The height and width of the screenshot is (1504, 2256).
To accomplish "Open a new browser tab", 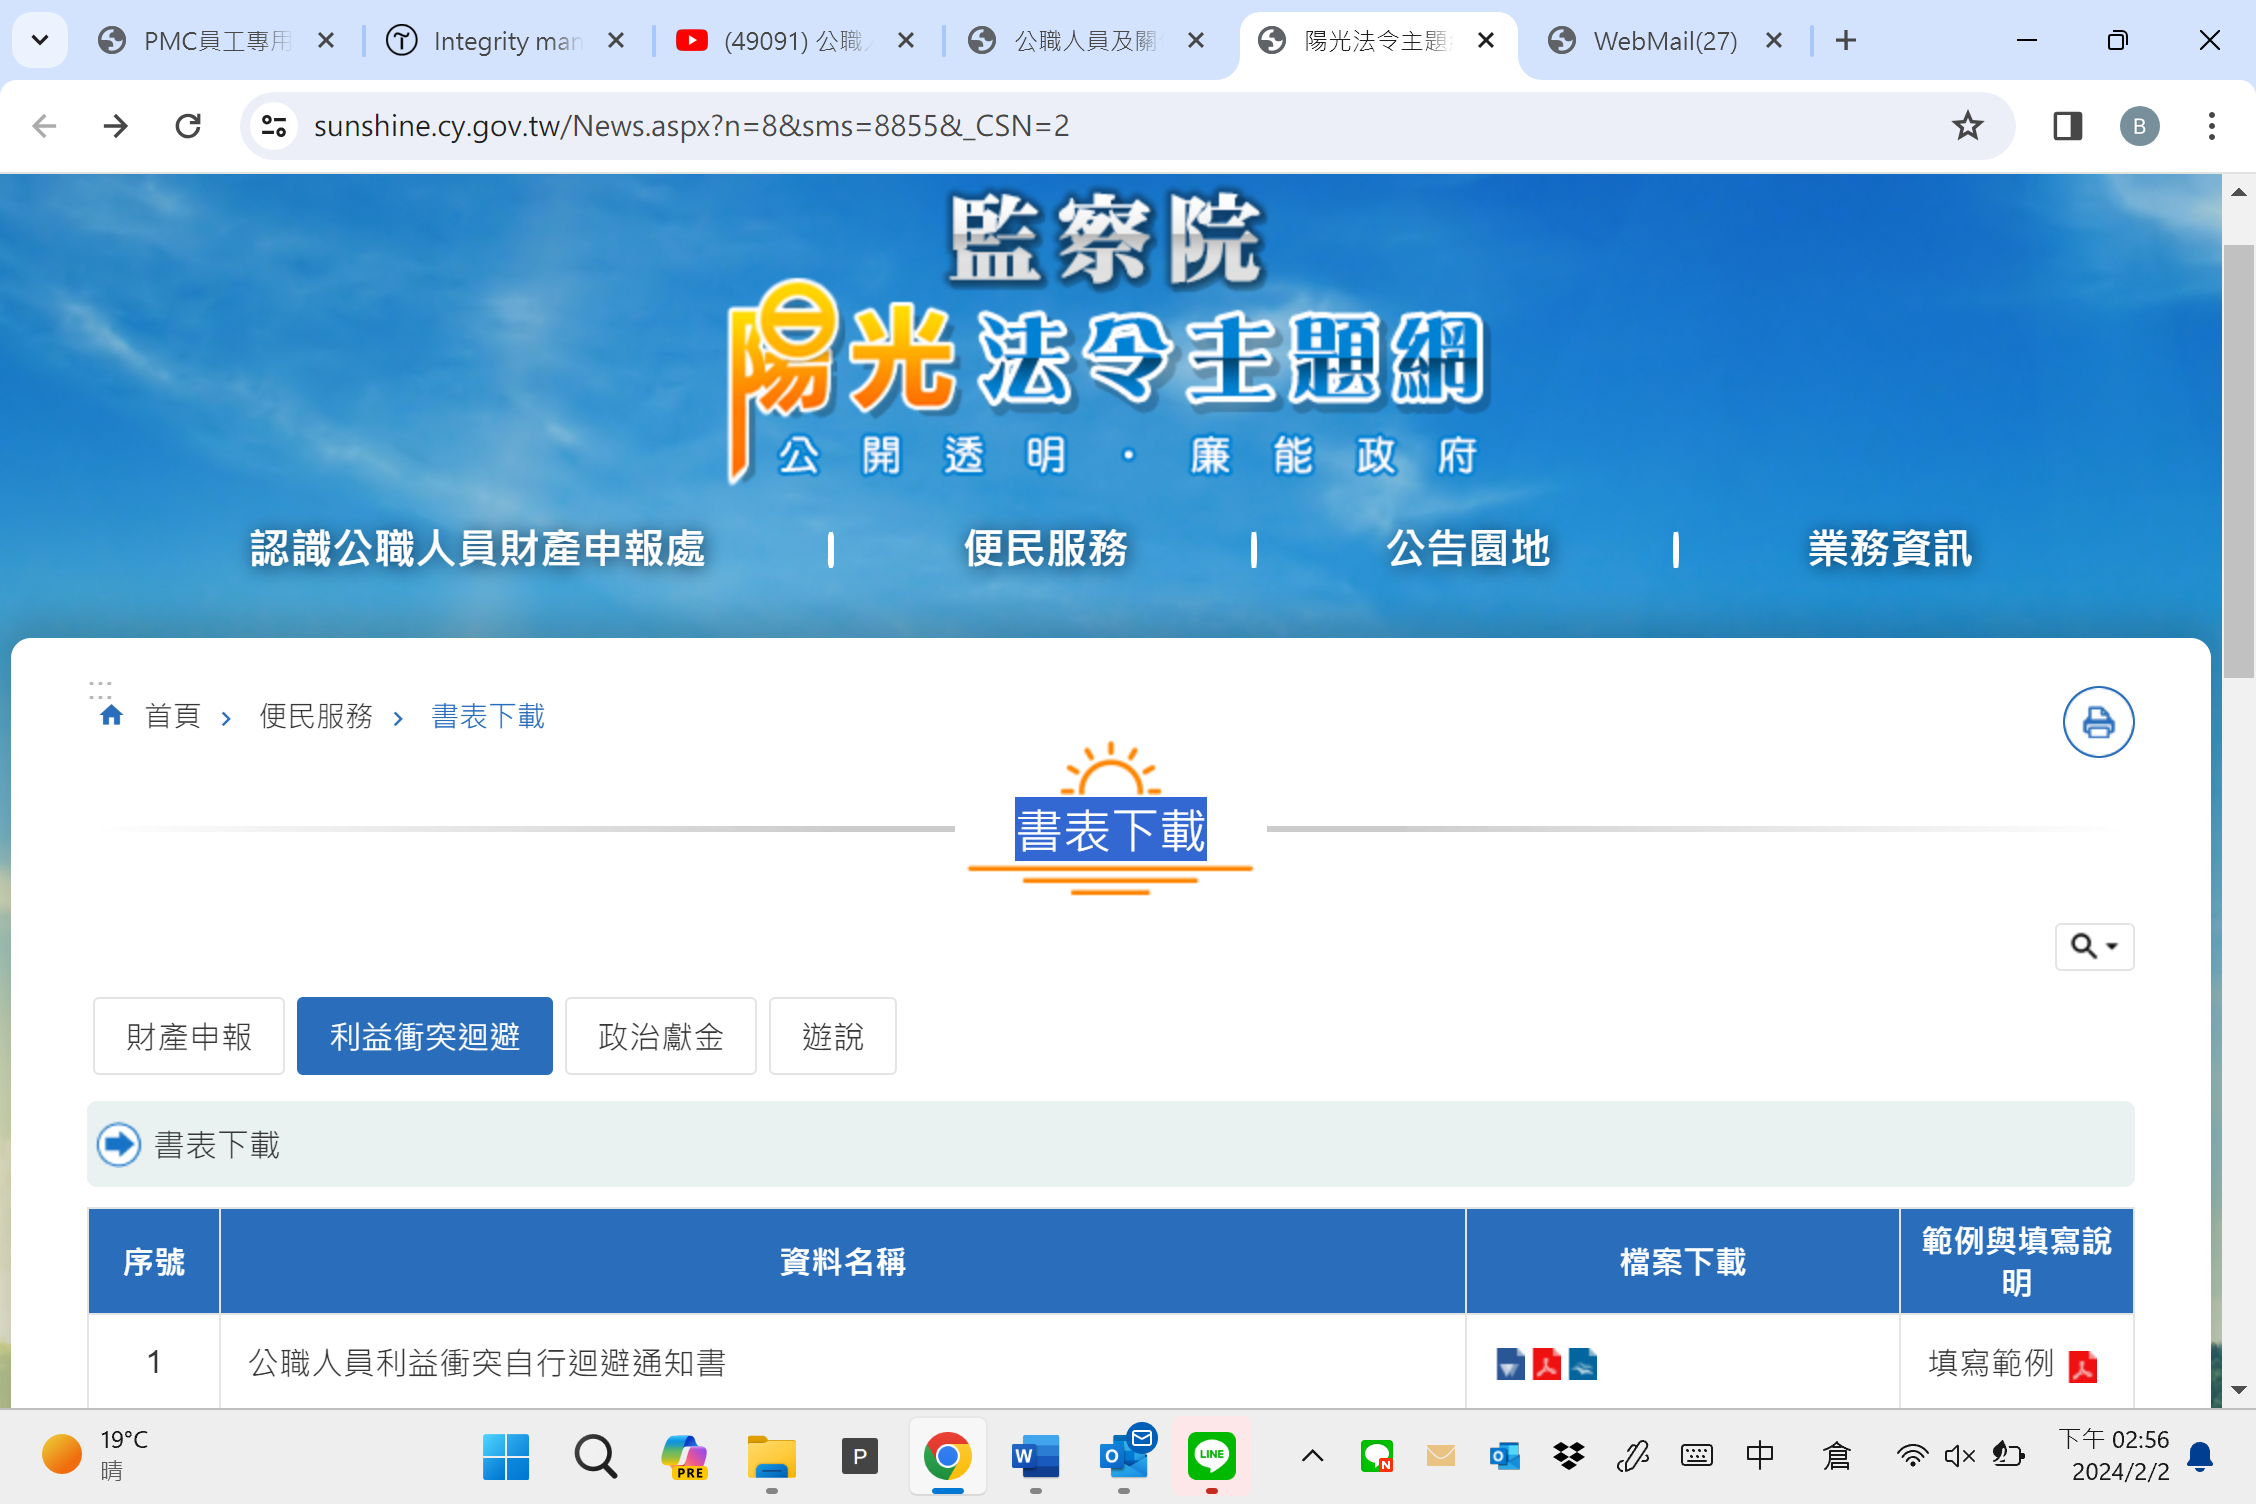I will (x=1846, y=41).
